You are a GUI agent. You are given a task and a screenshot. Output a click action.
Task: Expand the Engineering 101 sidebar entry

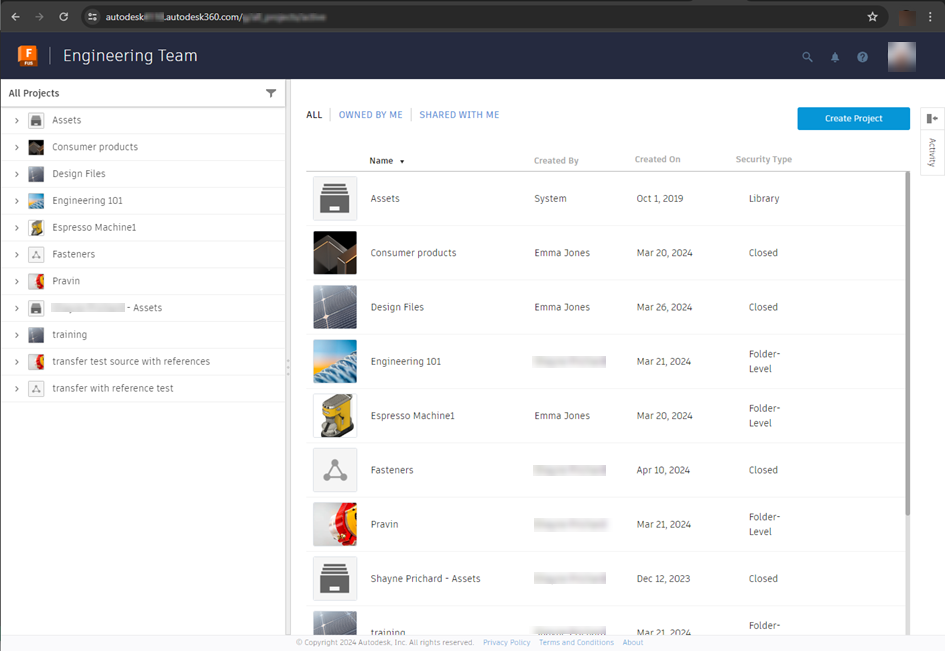(x=14, y=200)
